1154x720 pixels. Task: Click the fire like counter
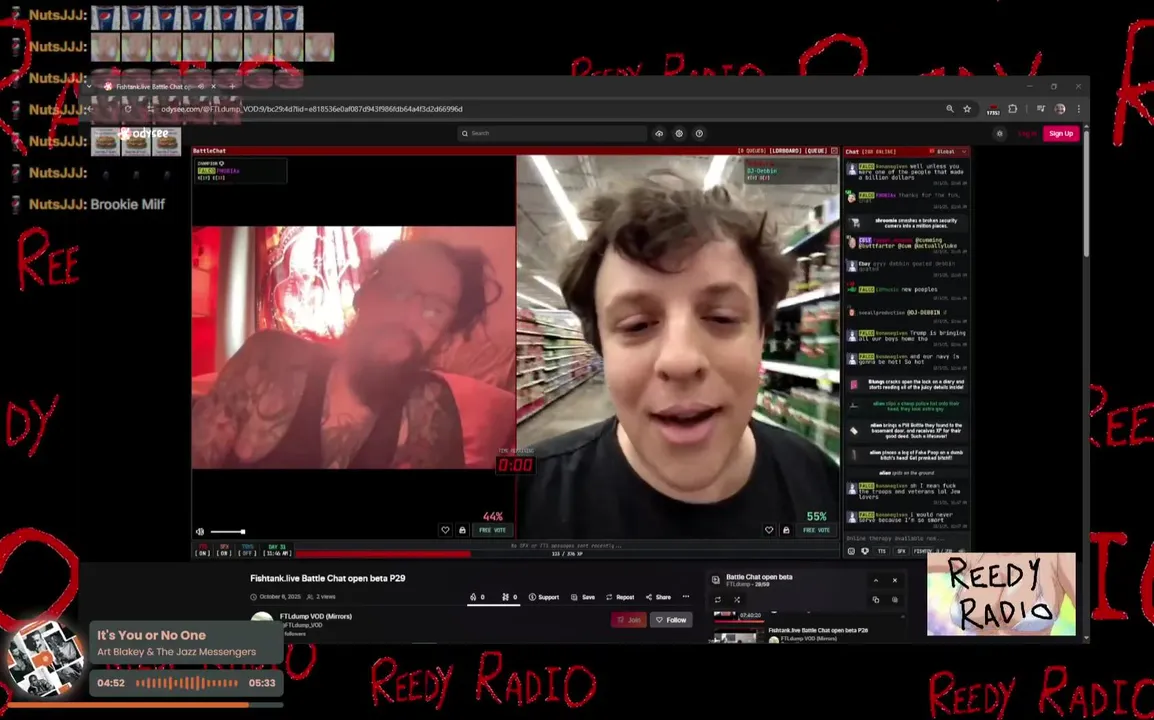(x=476, y=597)
